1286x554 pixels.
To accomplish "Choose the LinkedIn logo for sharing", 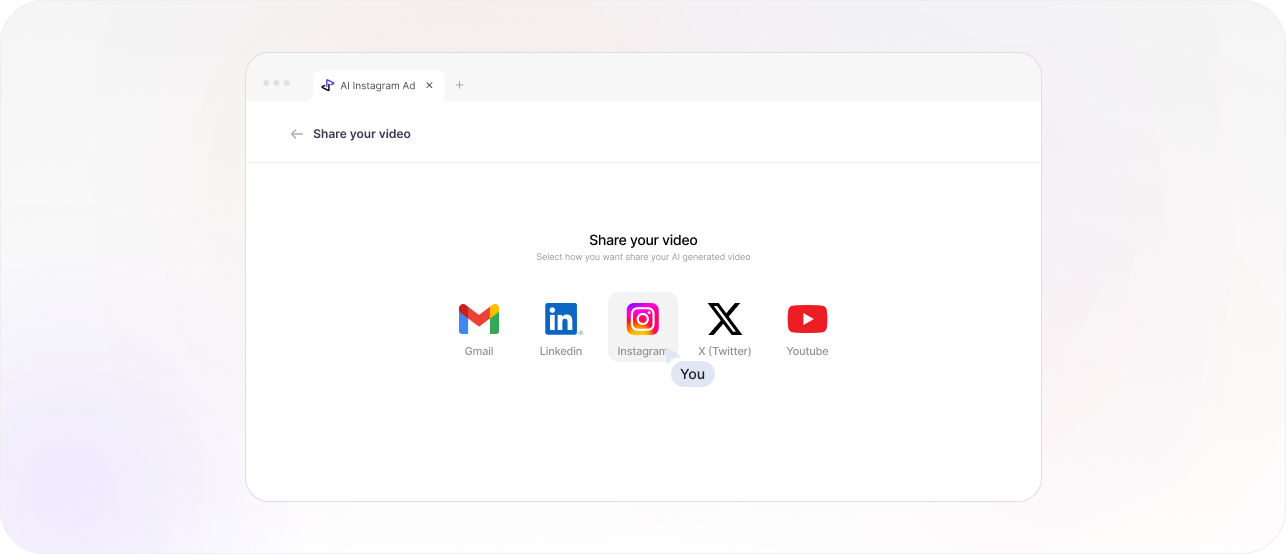I will pyautogui.click(x=562, y=319).
